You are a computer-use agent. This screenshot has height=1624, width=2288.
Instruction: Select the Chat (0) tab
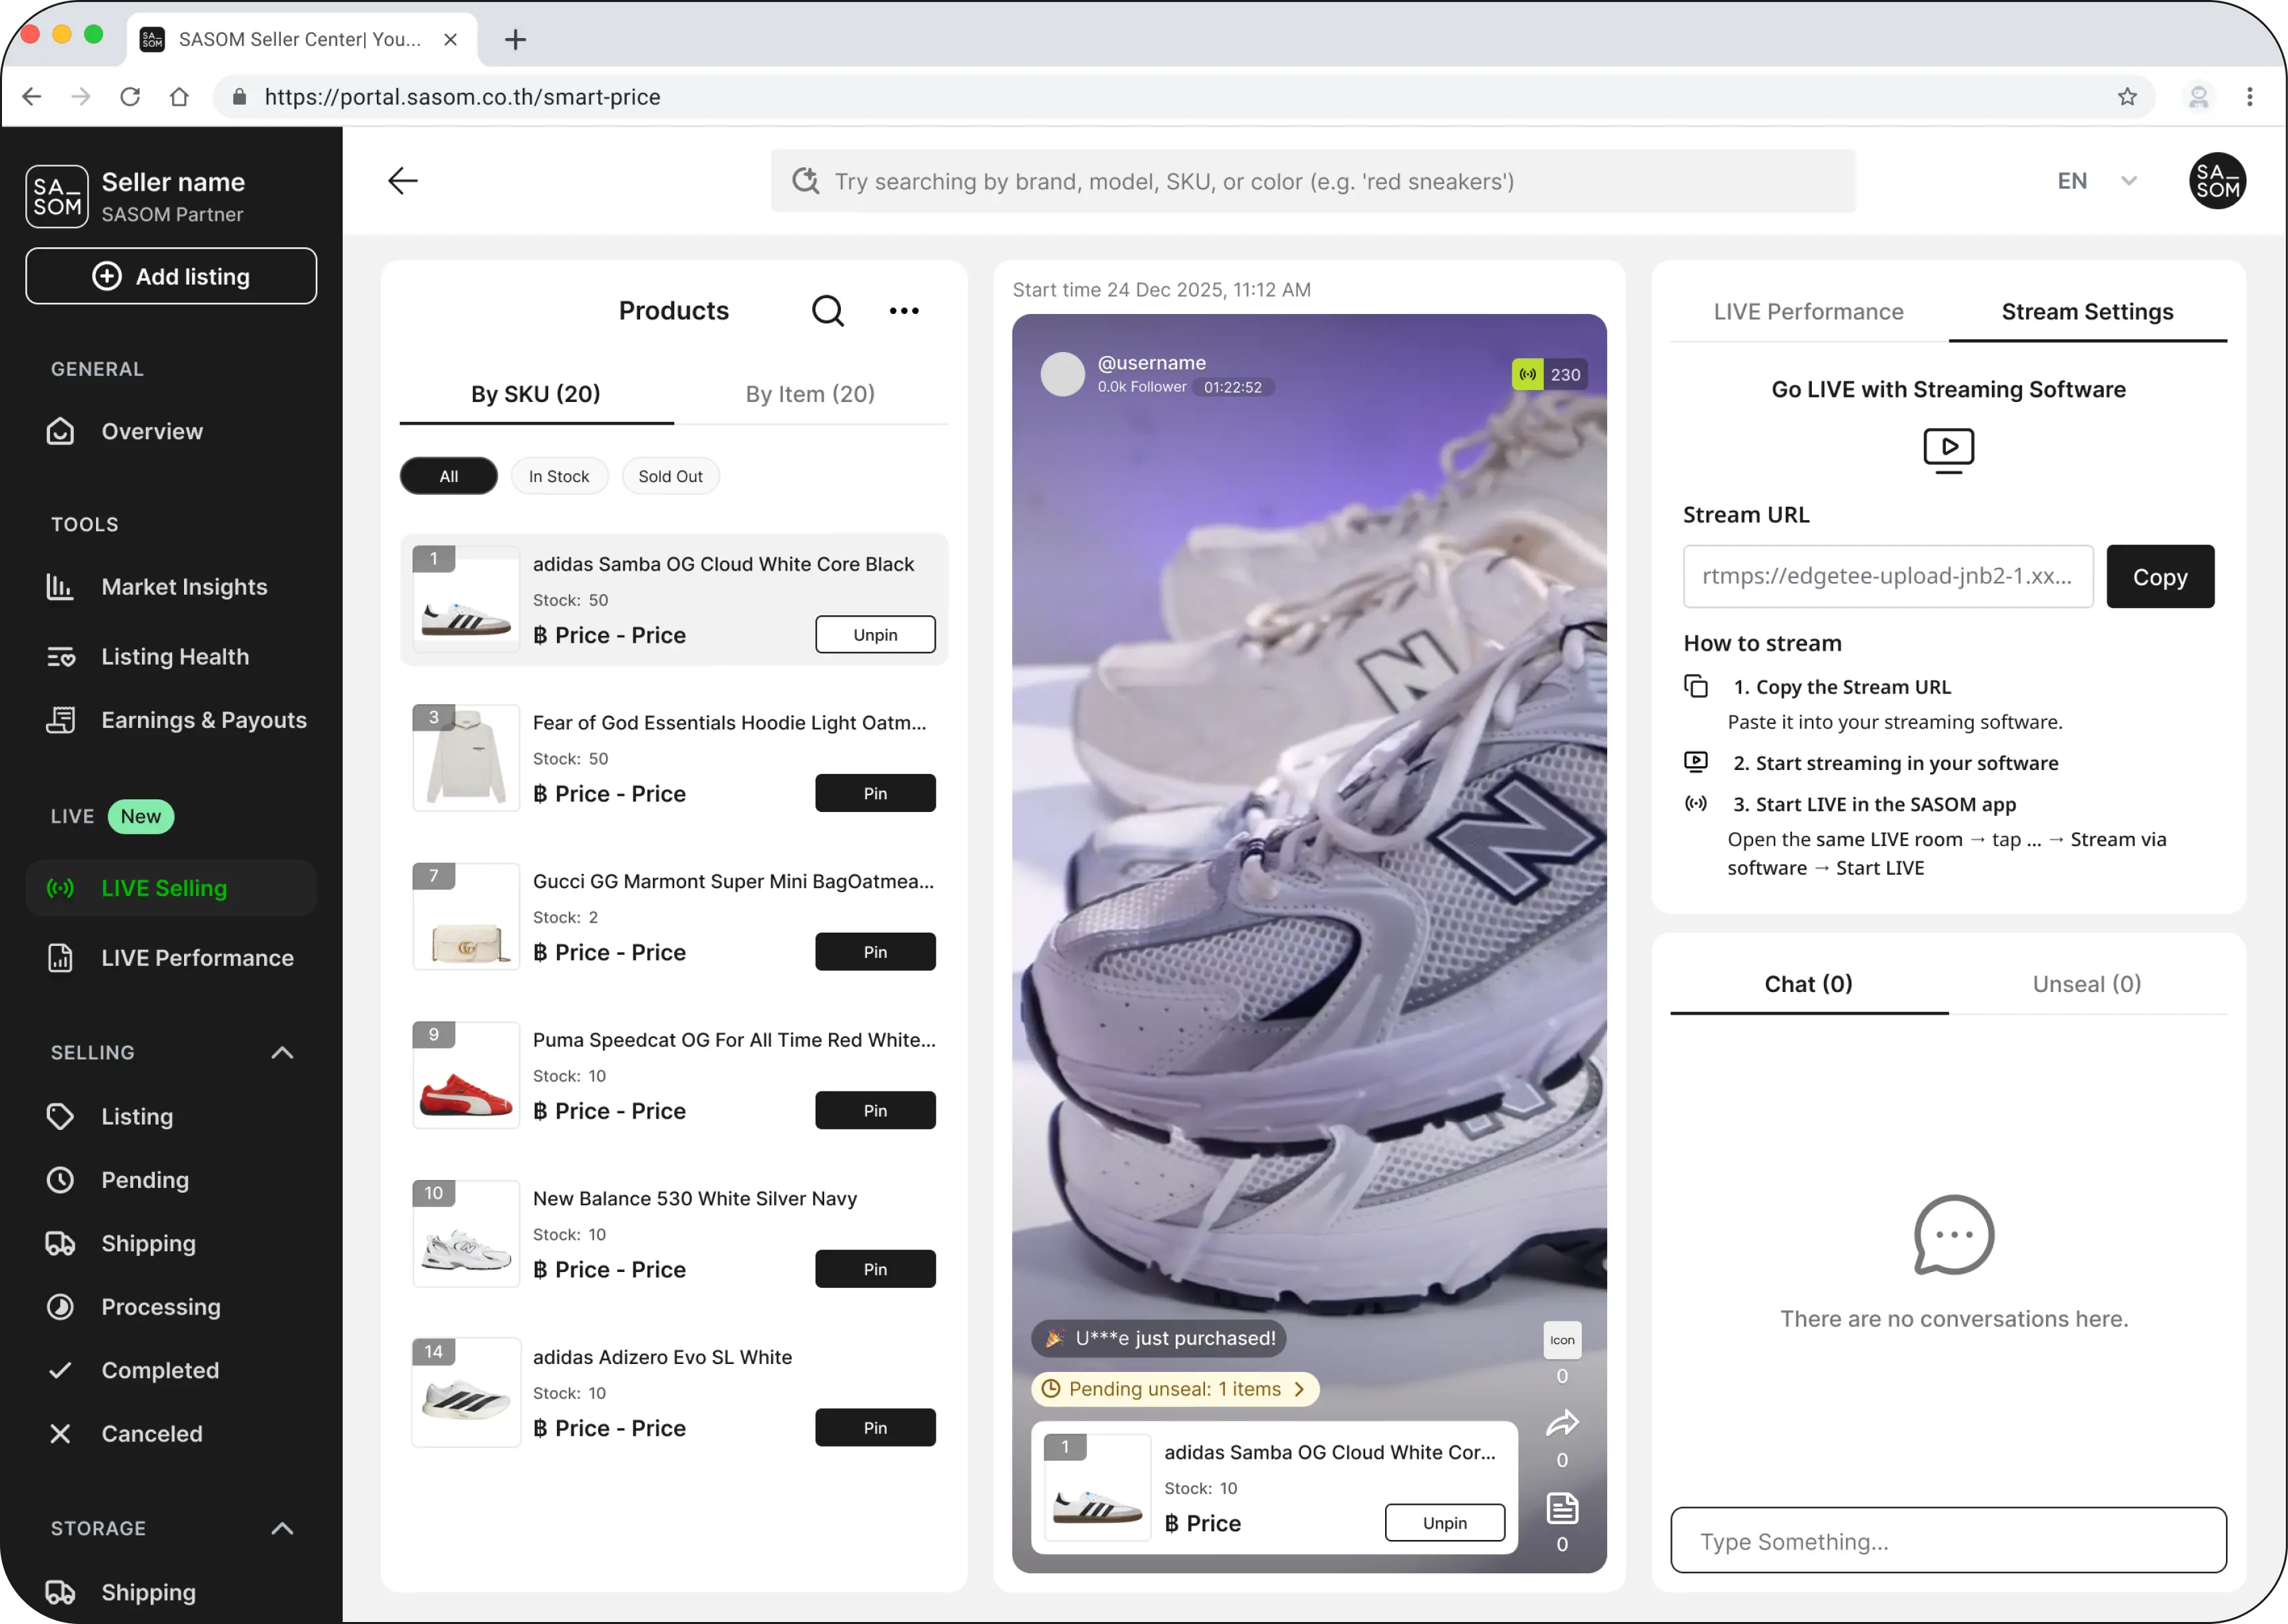point(1808,984)
